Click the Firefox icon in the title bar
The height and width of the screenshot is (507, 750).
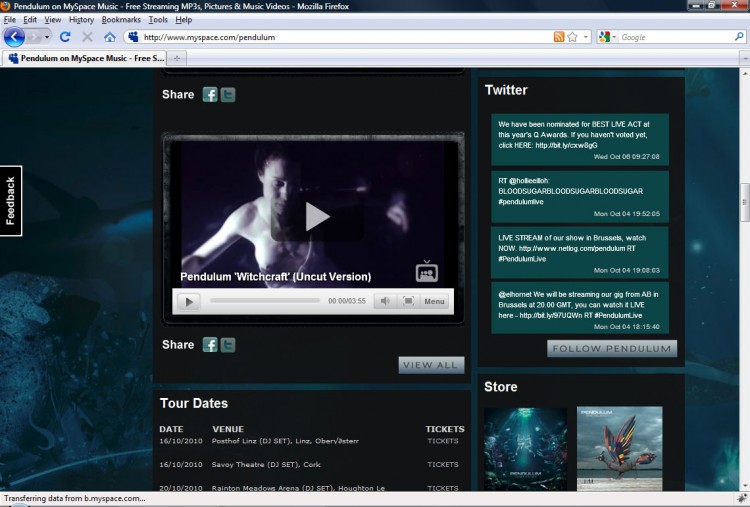(5, 6)
